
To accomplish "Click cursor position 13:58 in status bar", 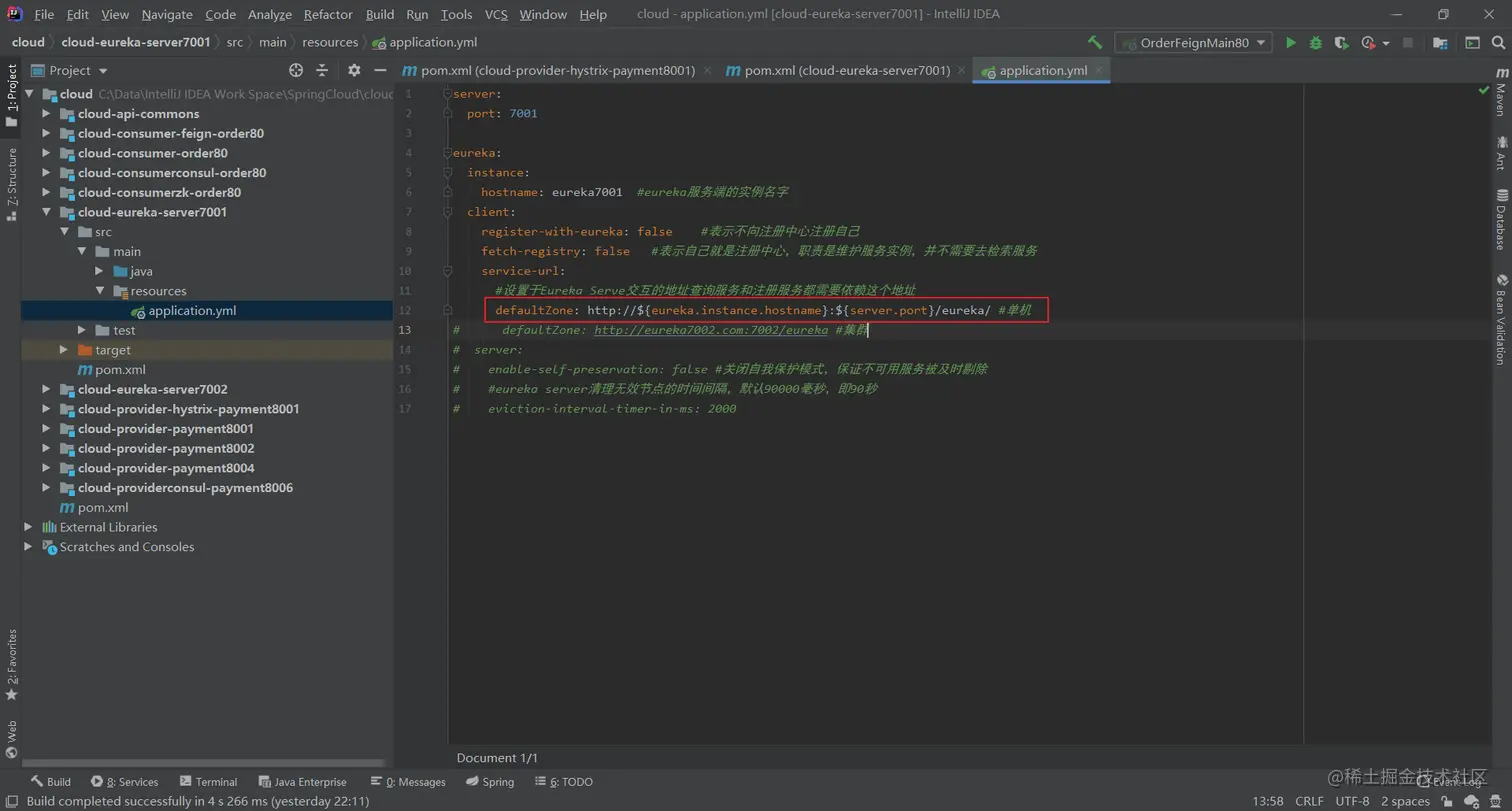I will pos(1268,801).
